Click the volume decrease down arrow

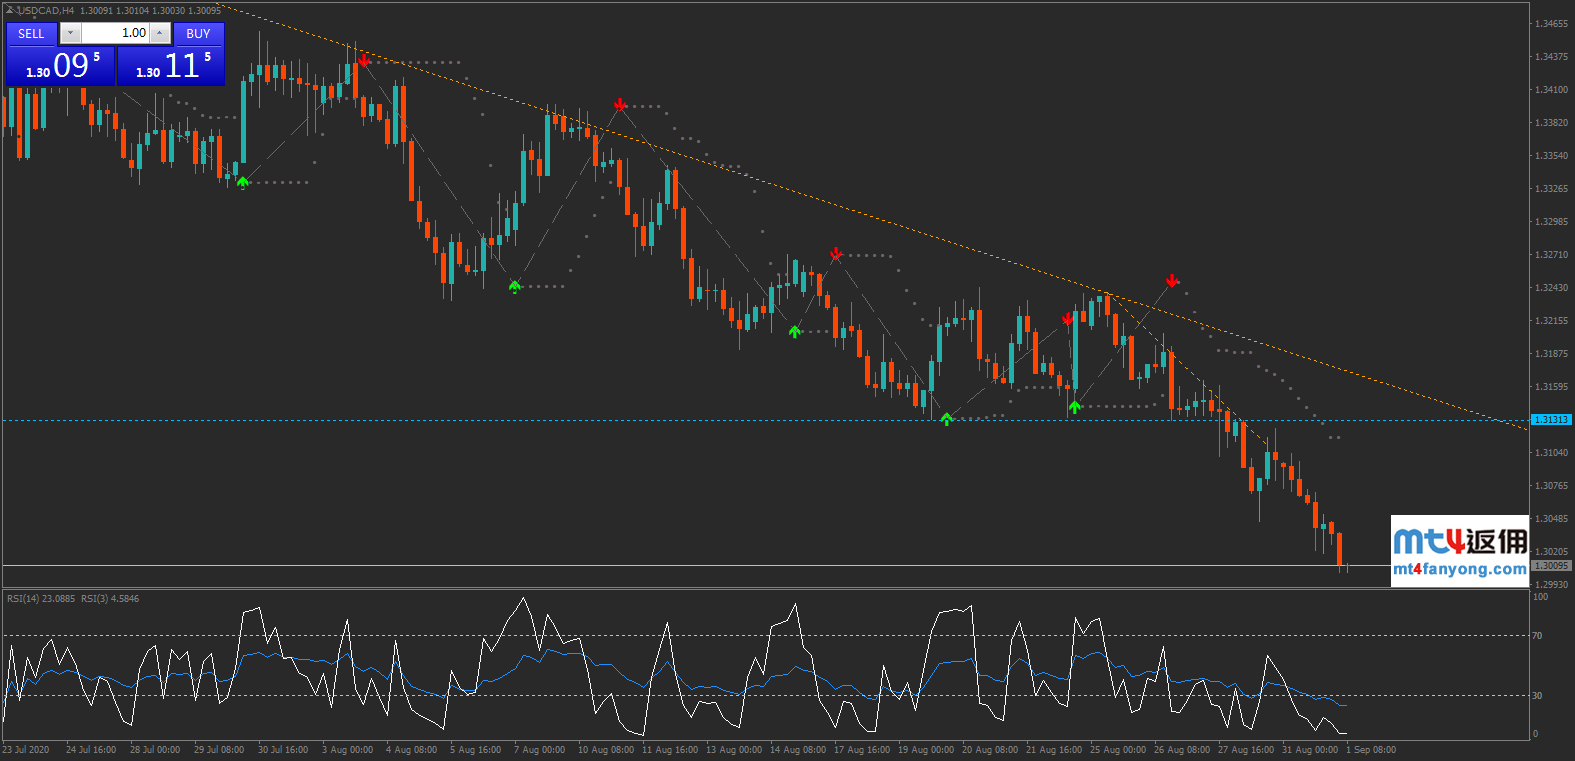70,33
